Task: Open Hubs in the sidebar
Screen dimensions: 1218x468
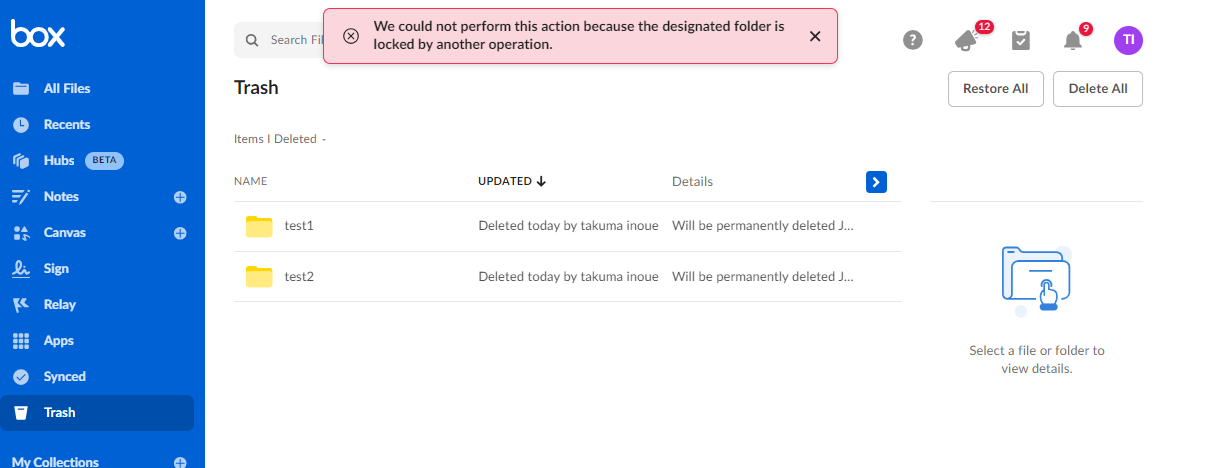Action: coord(59,161)
